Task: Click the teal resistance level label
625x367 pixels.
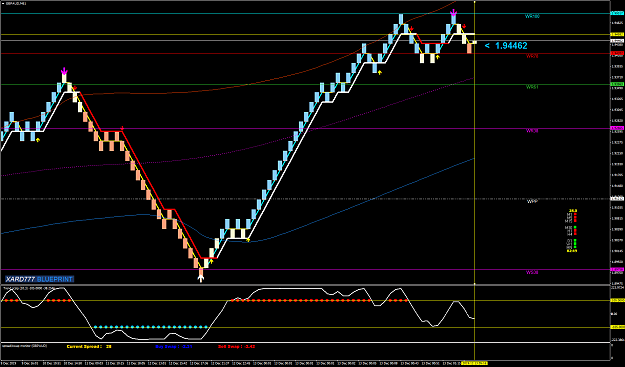Action: coord(532,16)
